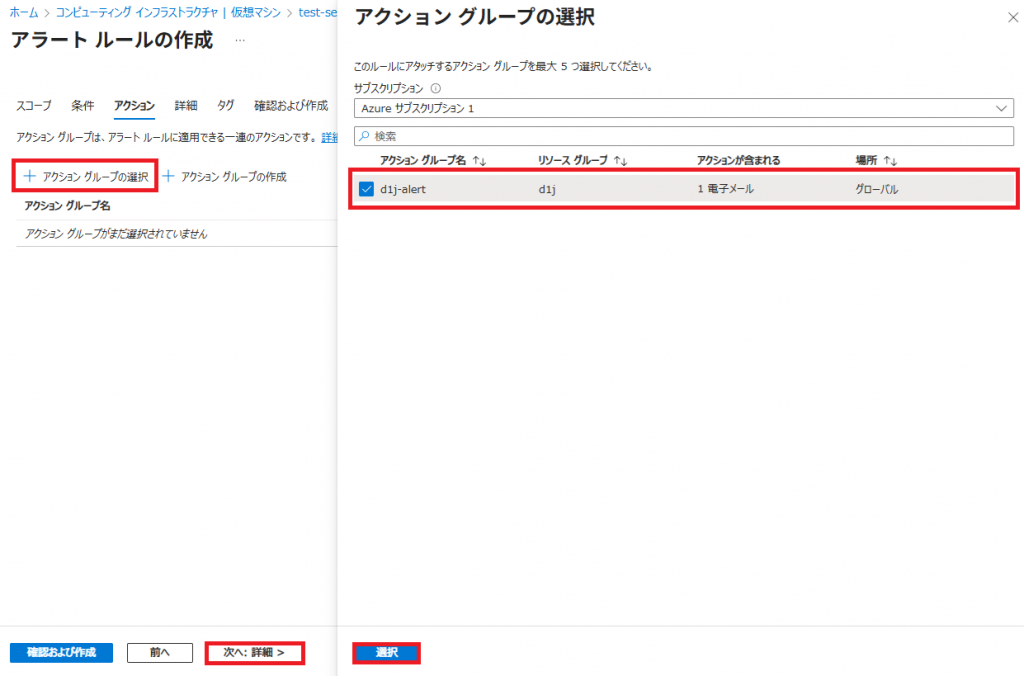Click the ホーム breadcrumb link
The height and width of the screenshot is (676, 1024).
(x=23, y=13)
